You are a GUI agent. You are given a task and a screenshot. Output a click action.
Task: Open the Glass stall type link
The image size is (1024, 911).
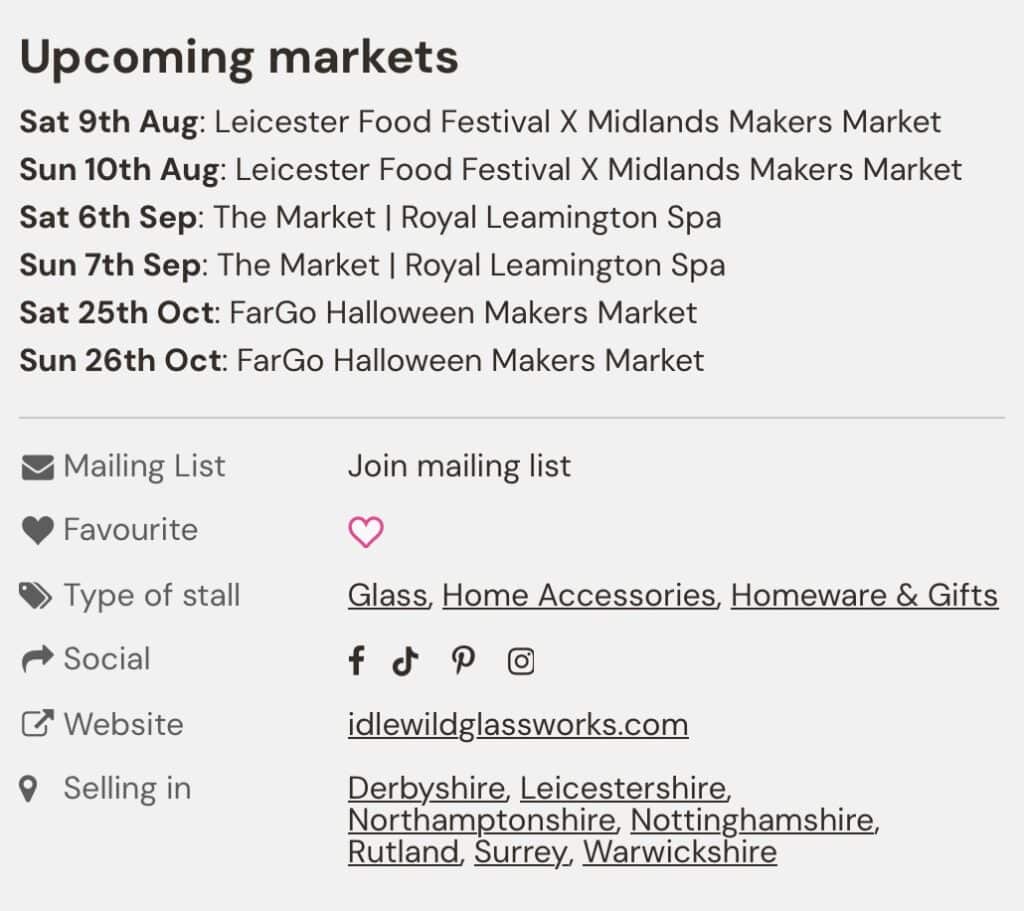(x=387, y=595)
